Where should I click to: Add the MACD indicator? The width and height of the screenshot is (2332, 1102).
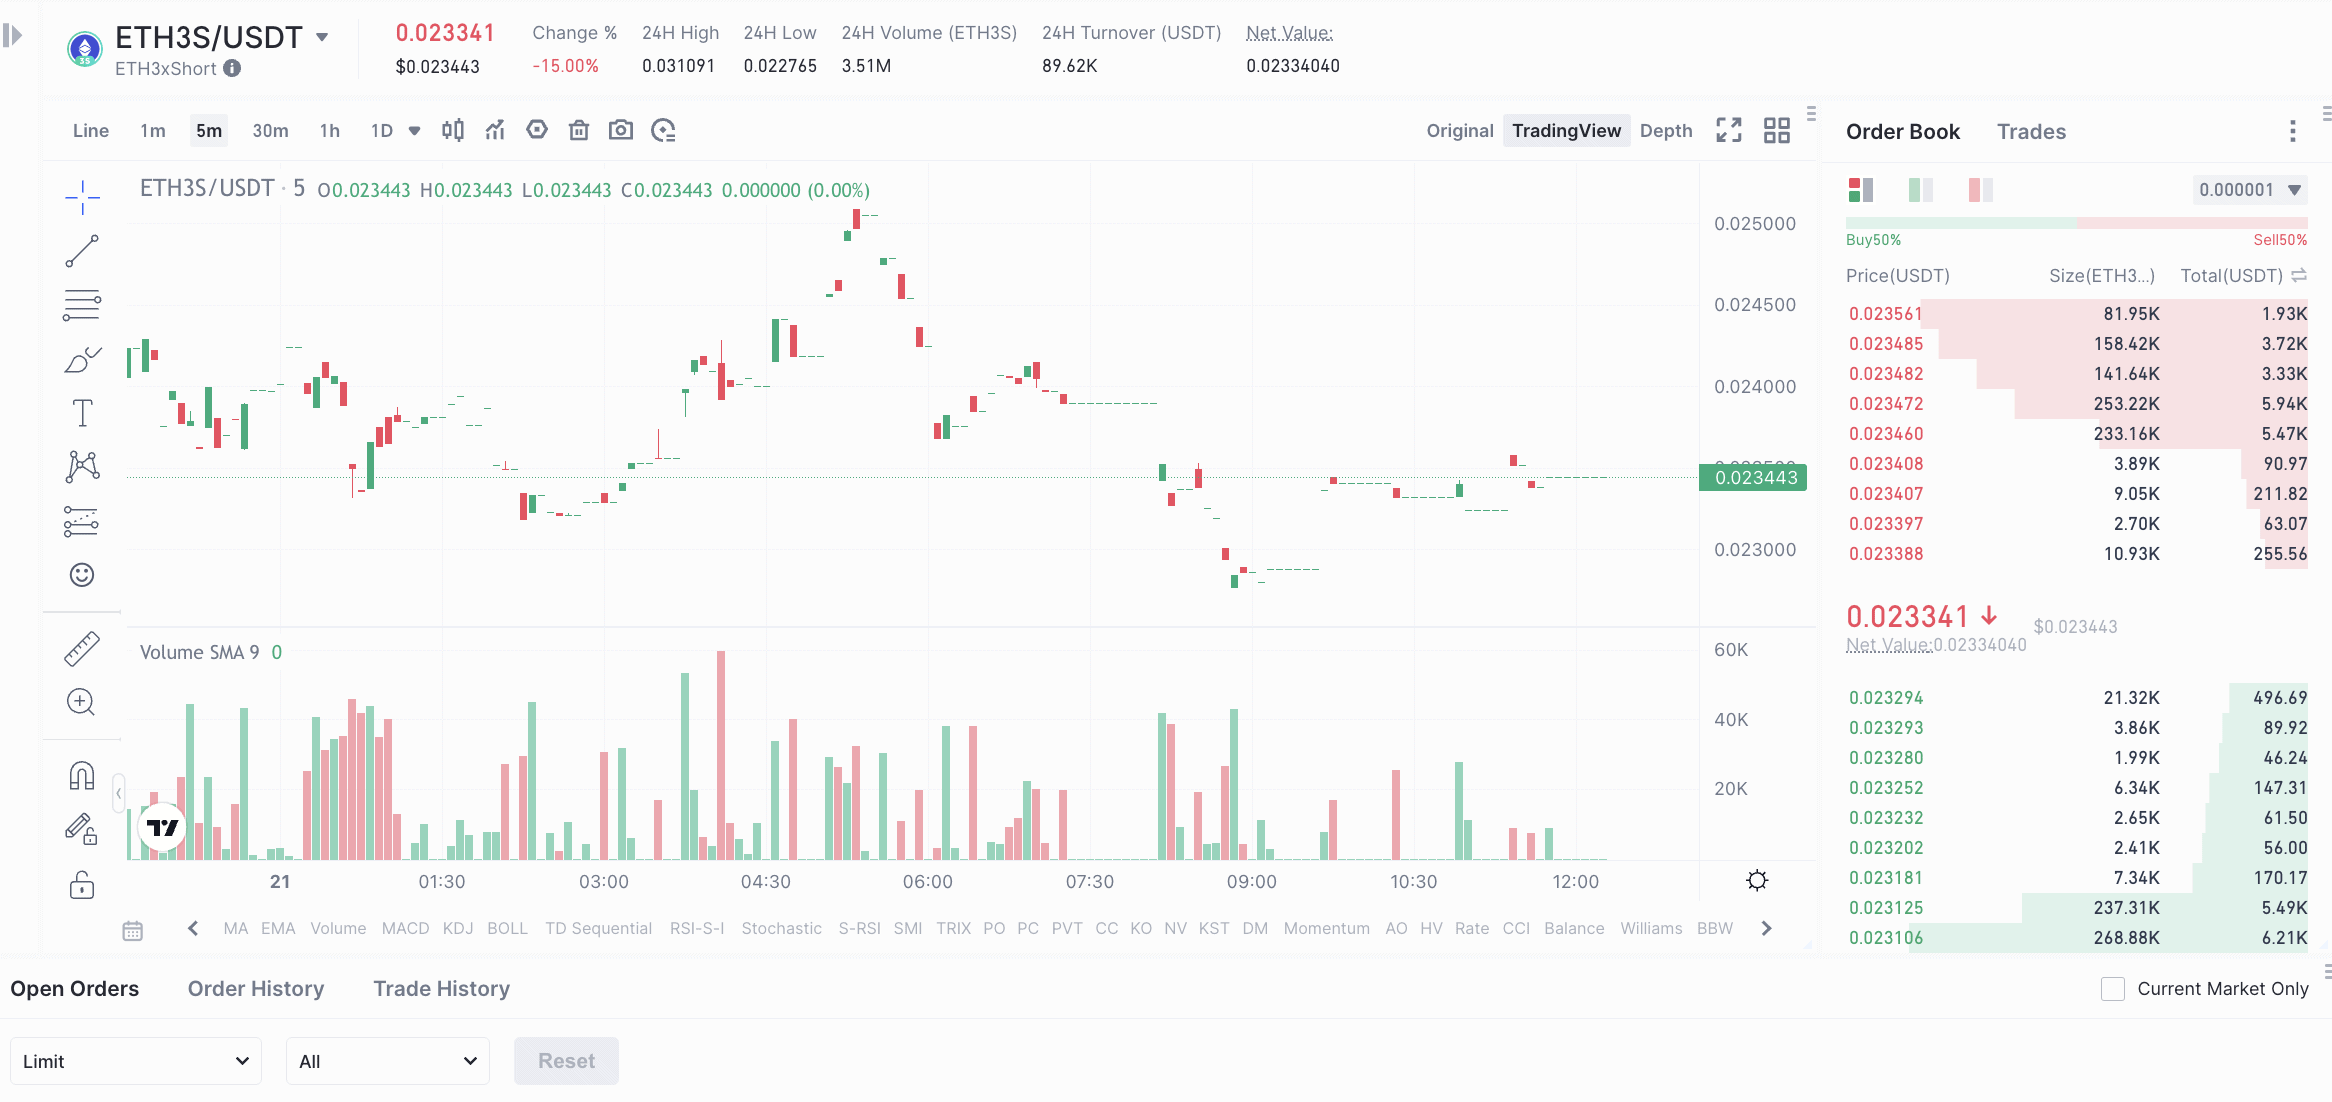click(405, 928)
